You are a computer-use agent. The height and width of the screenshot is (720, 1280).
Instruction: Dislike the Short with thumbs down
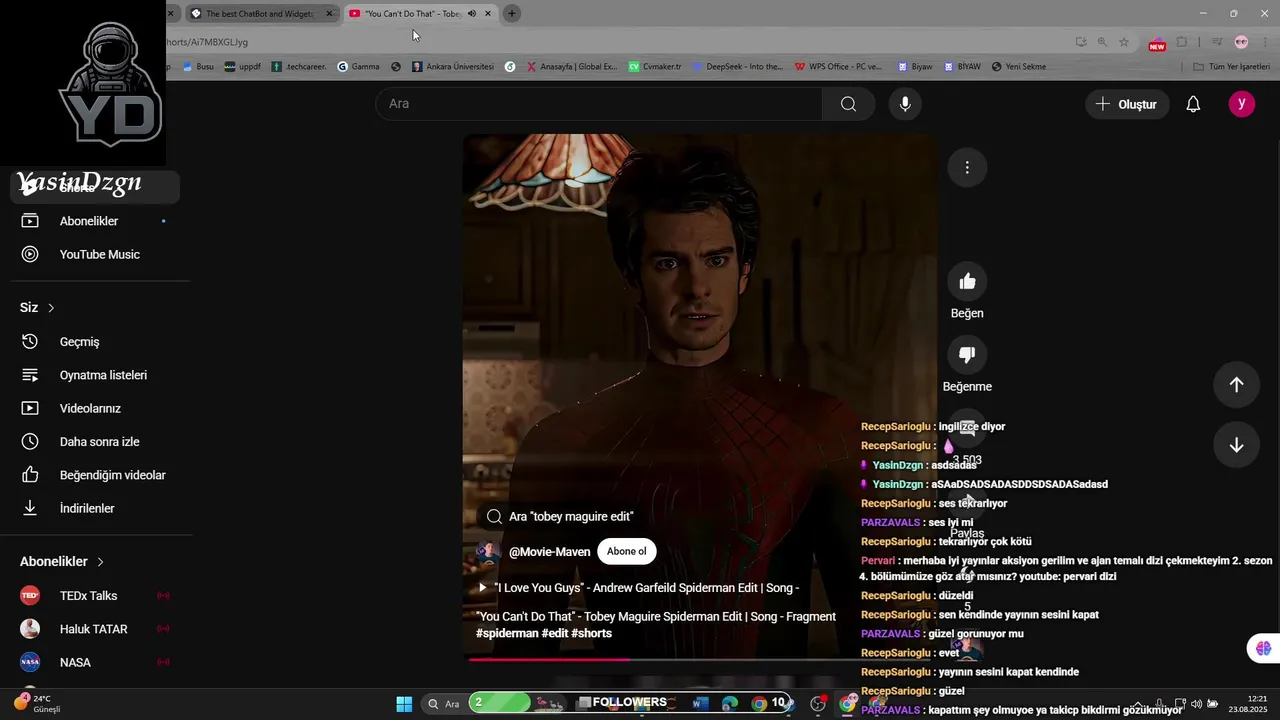(967, 355)
